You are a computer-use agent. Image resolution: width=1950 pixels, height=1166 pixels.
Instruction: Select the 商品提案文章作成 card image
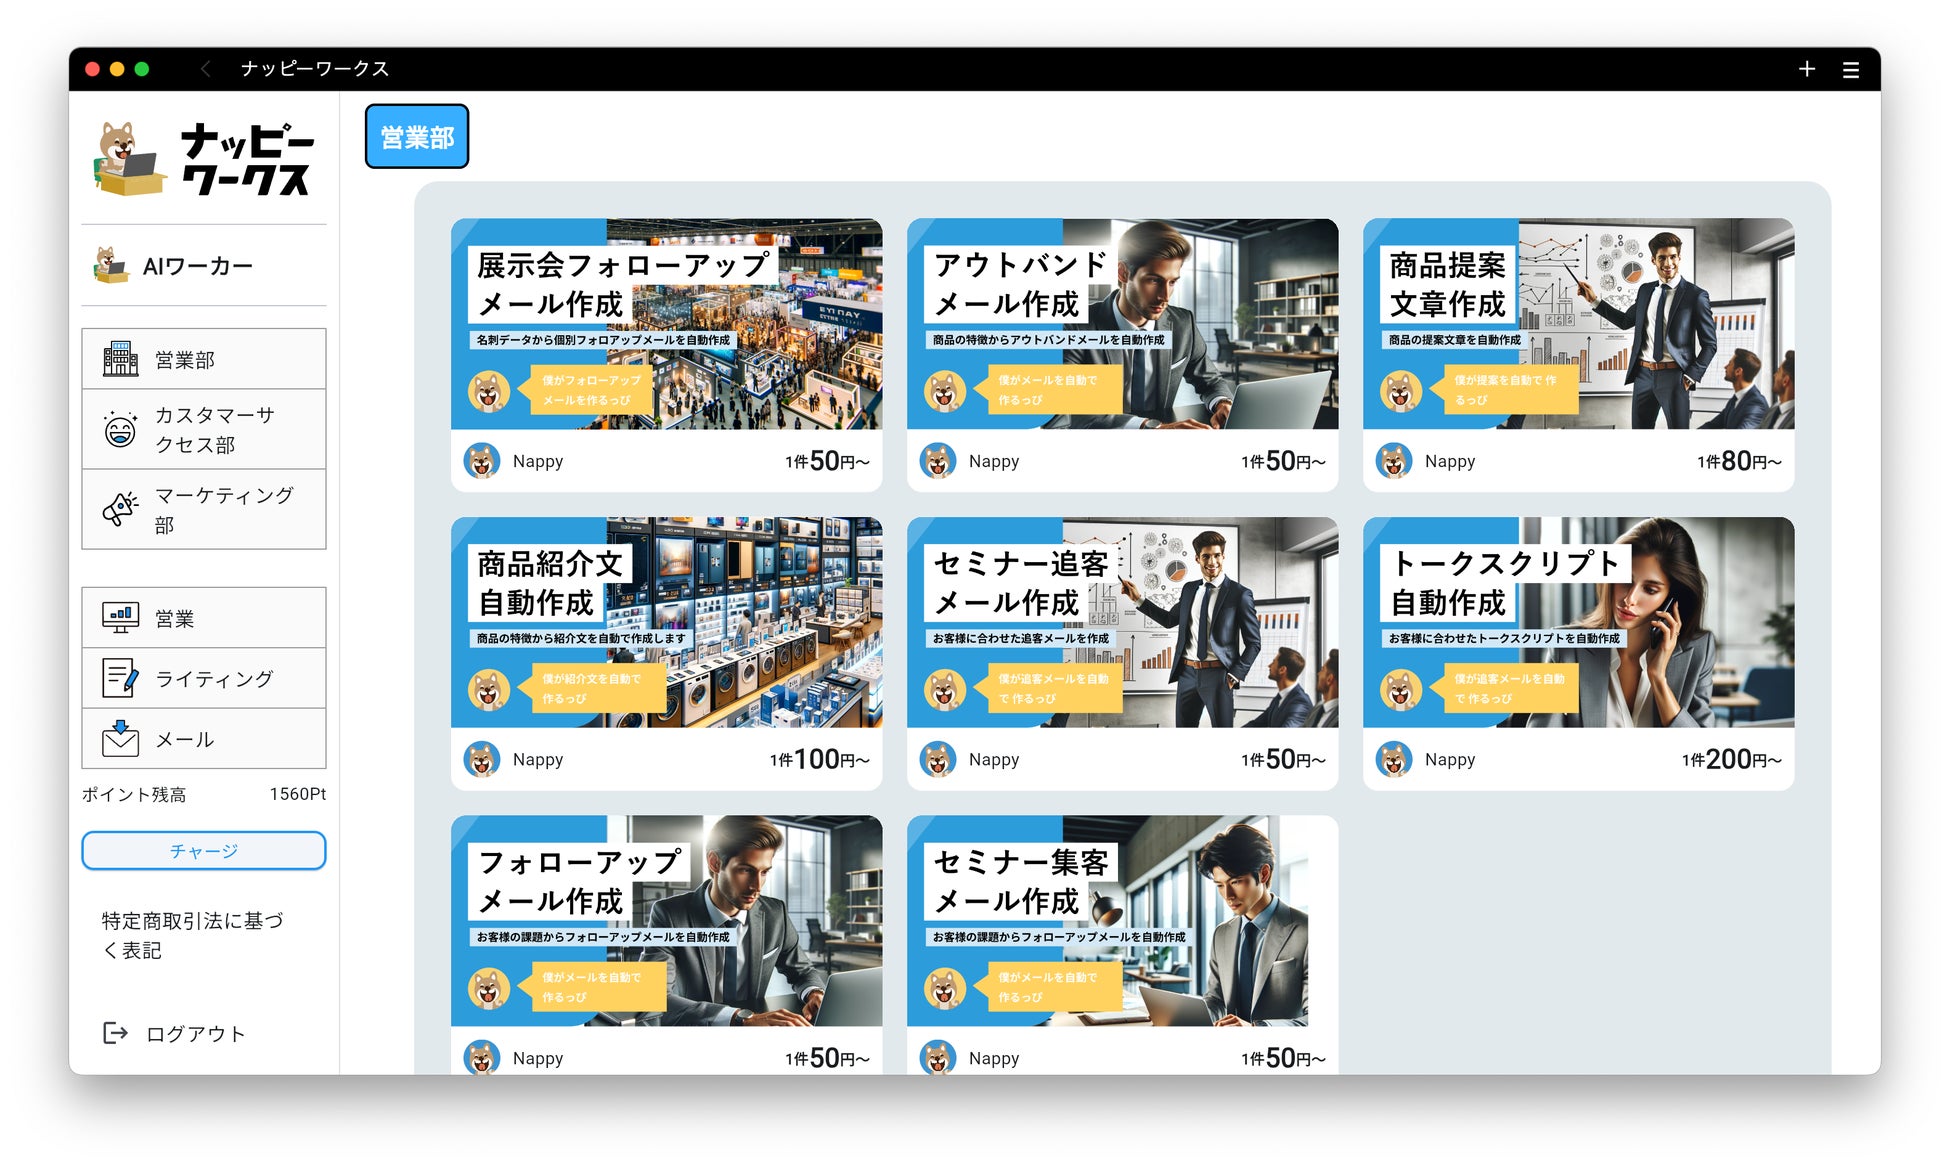1577,324
